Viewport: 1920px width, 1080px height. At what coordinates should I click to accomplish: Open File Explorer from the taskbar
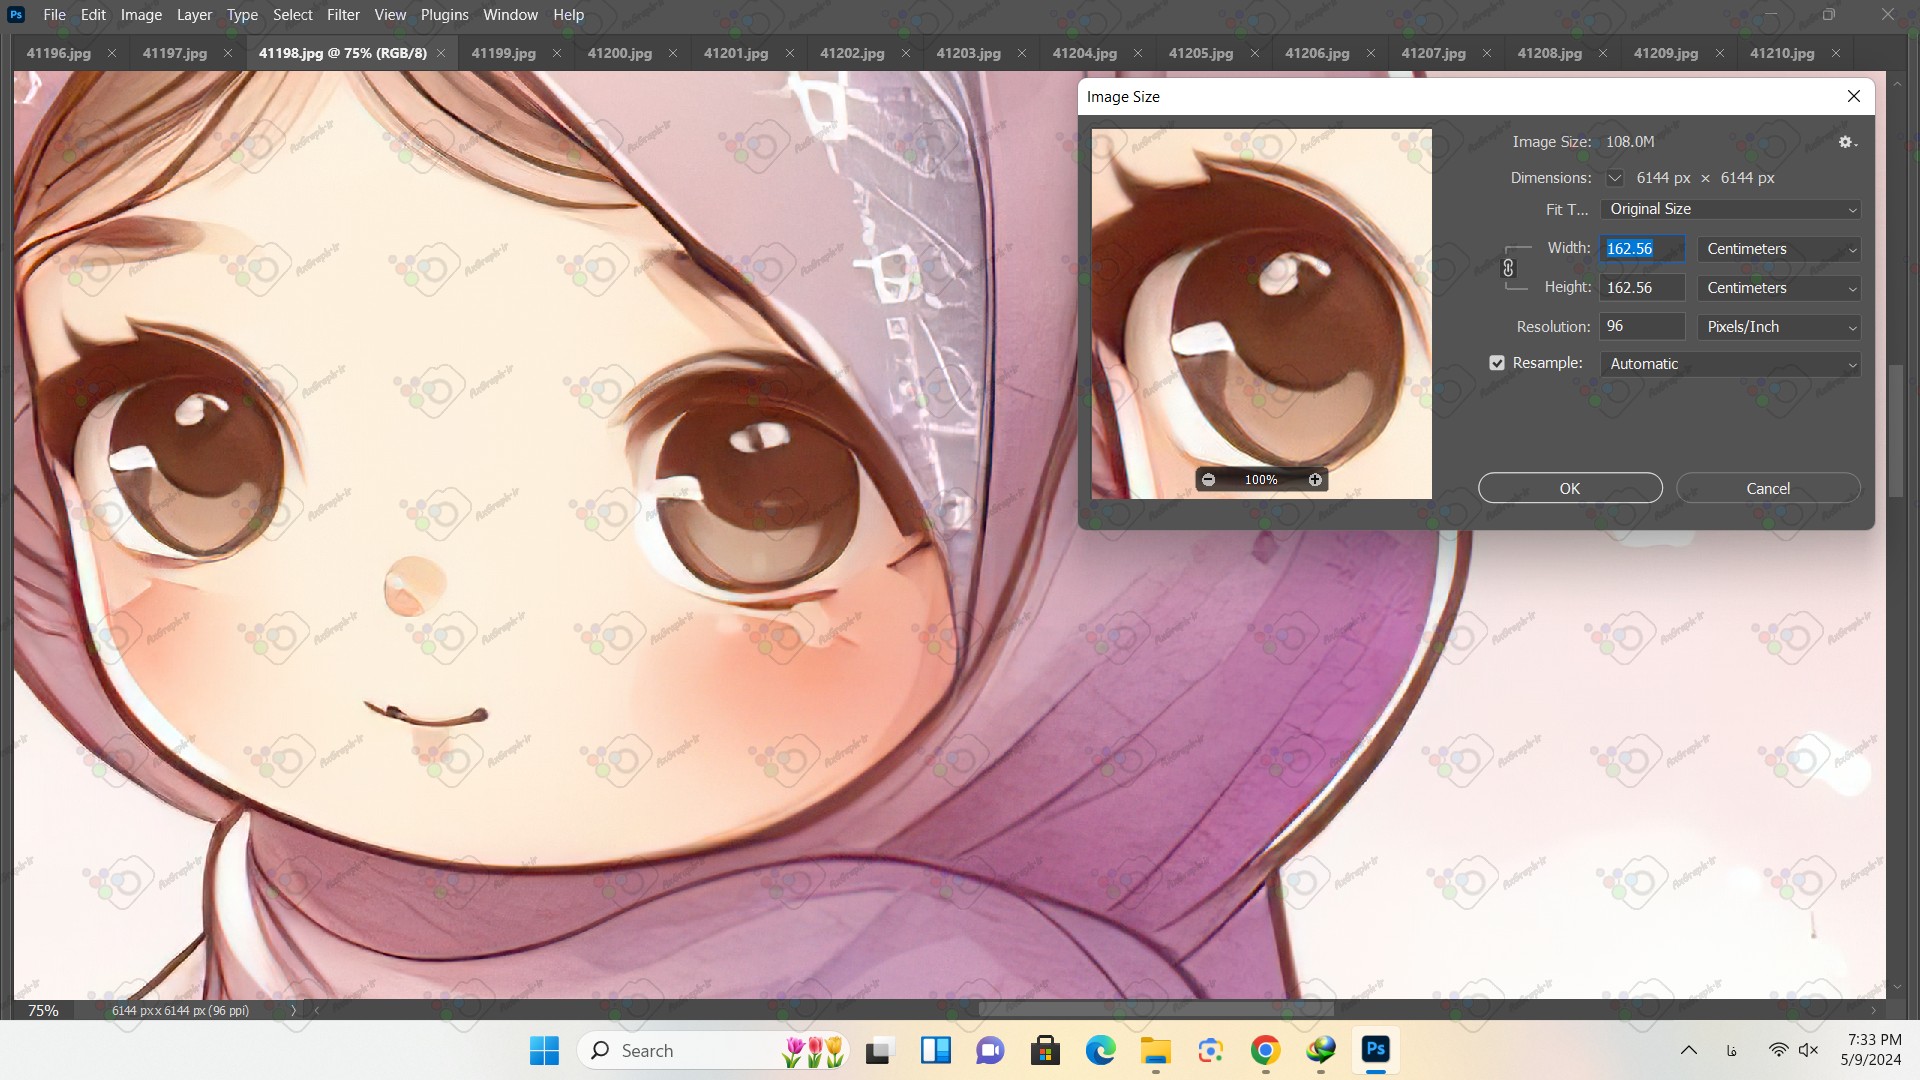coord(1155,1050)
